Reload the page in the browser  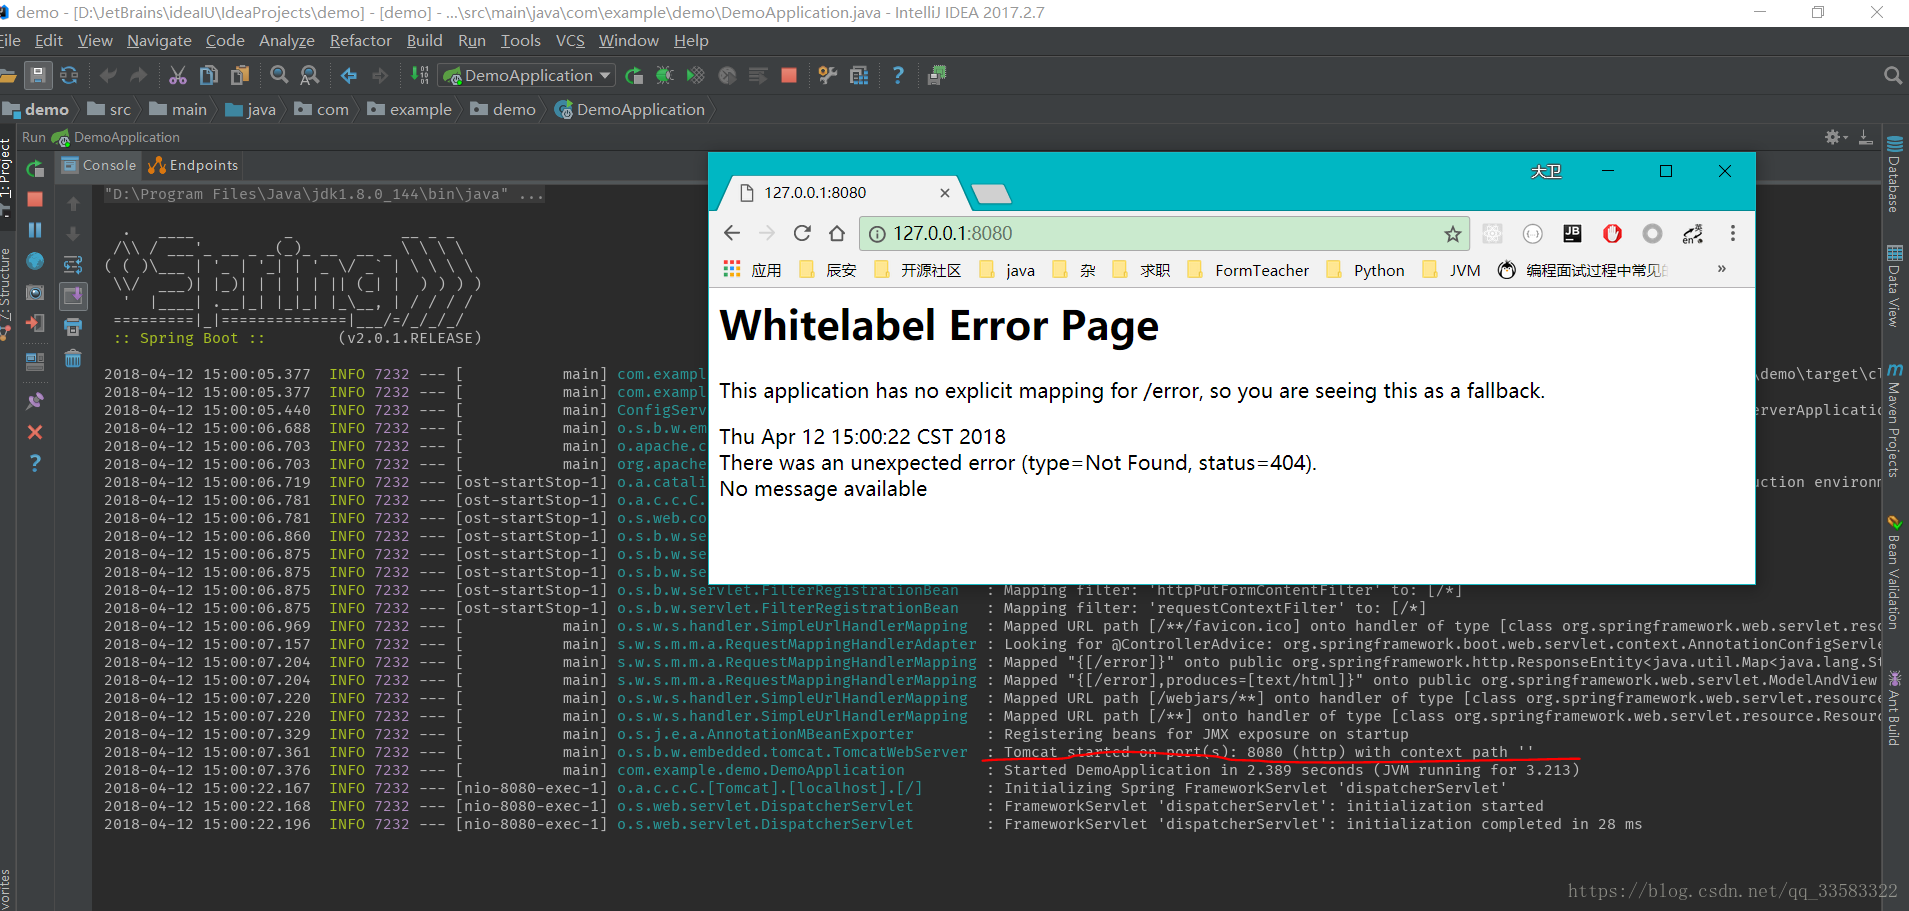[x=802, y=233]
